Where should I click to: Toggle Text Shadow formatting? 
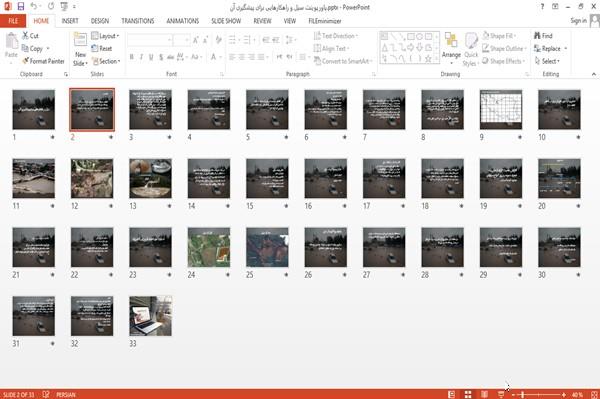161,57
